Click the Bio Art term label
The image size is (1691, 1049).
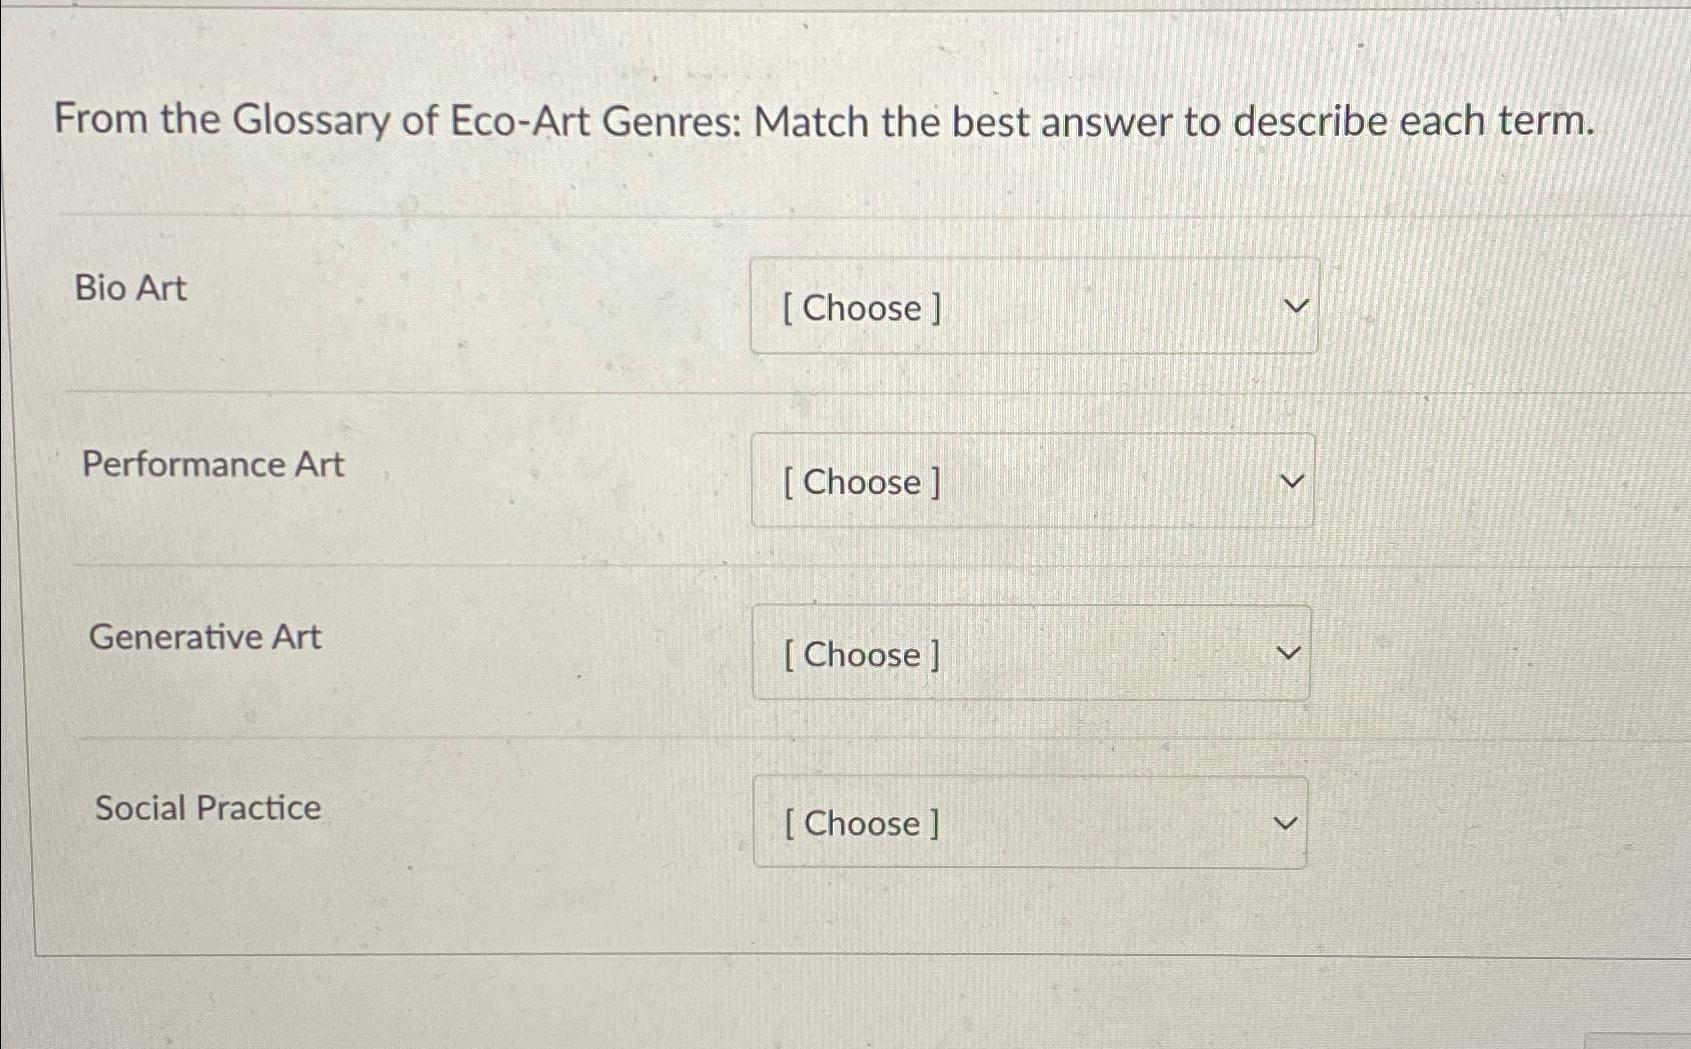click(x=128, y=290)
